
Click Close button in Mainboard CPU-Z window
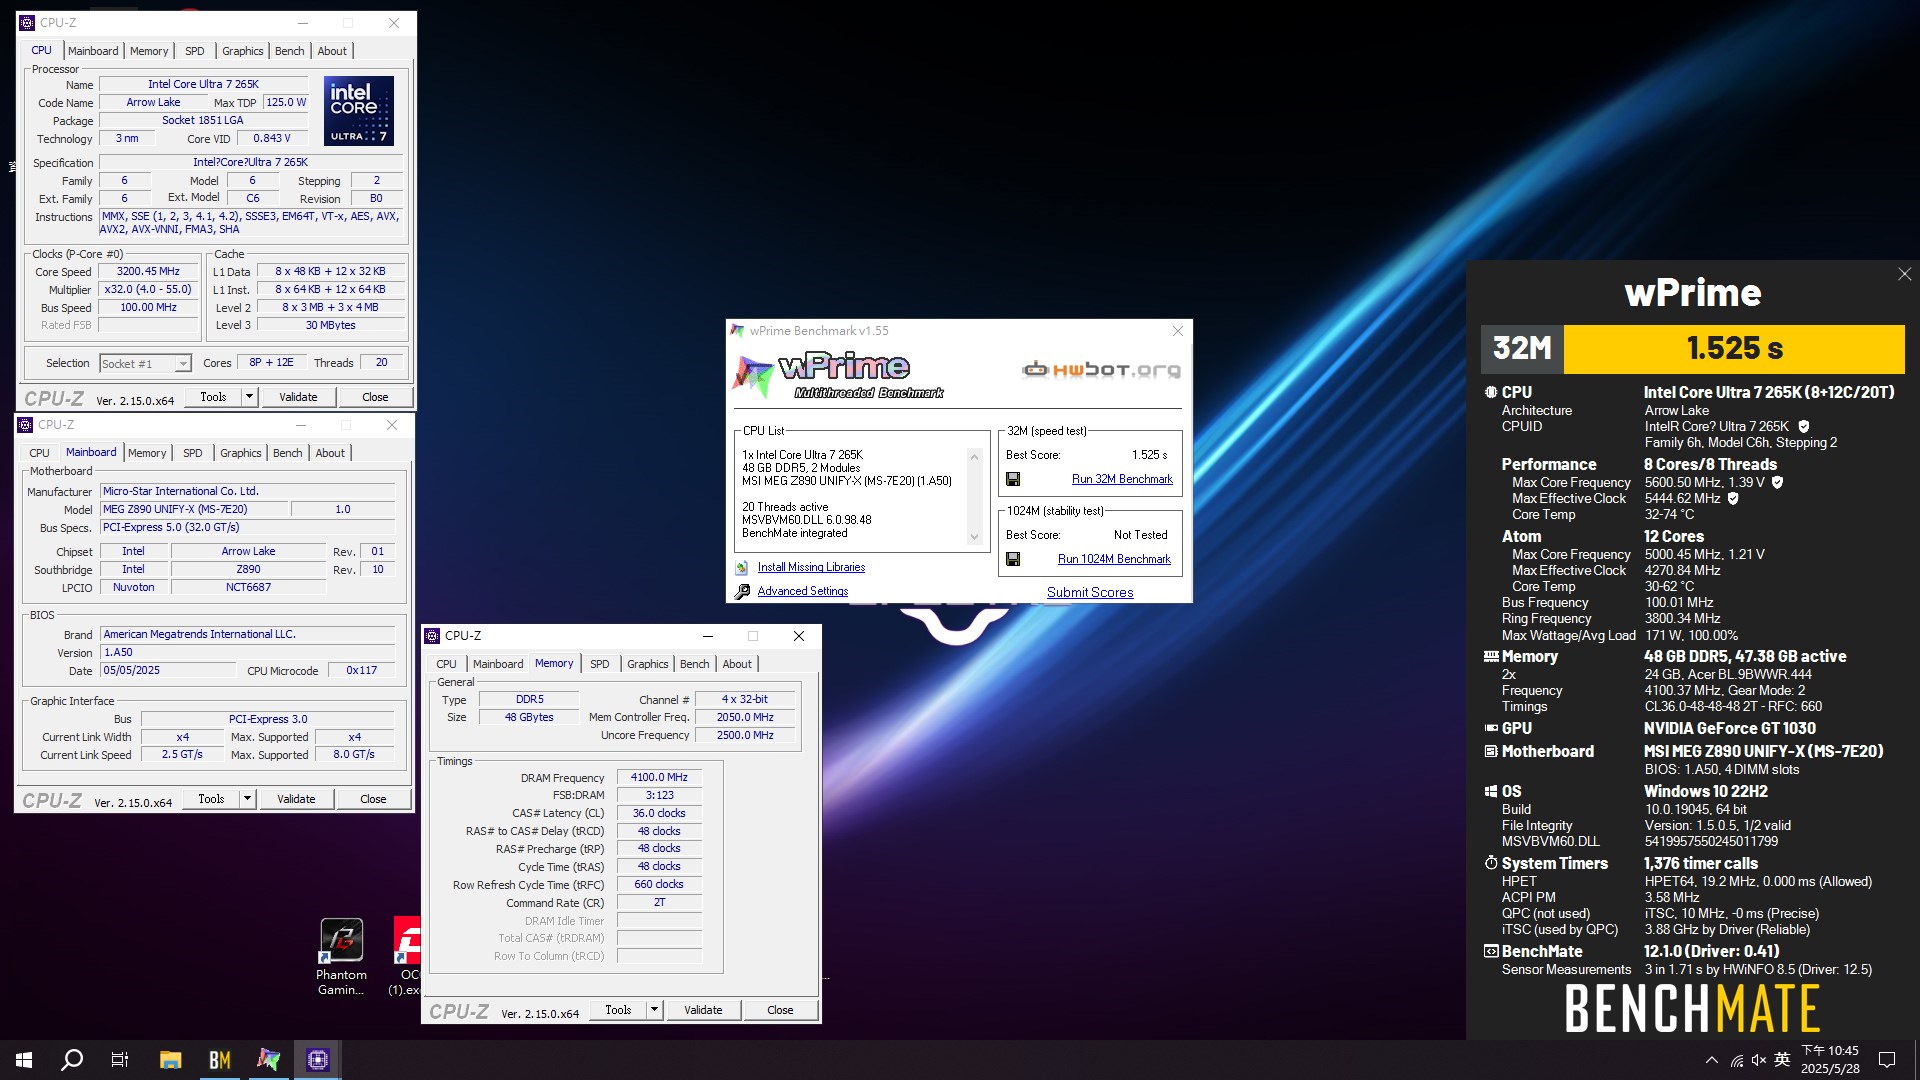pos(373,799)
